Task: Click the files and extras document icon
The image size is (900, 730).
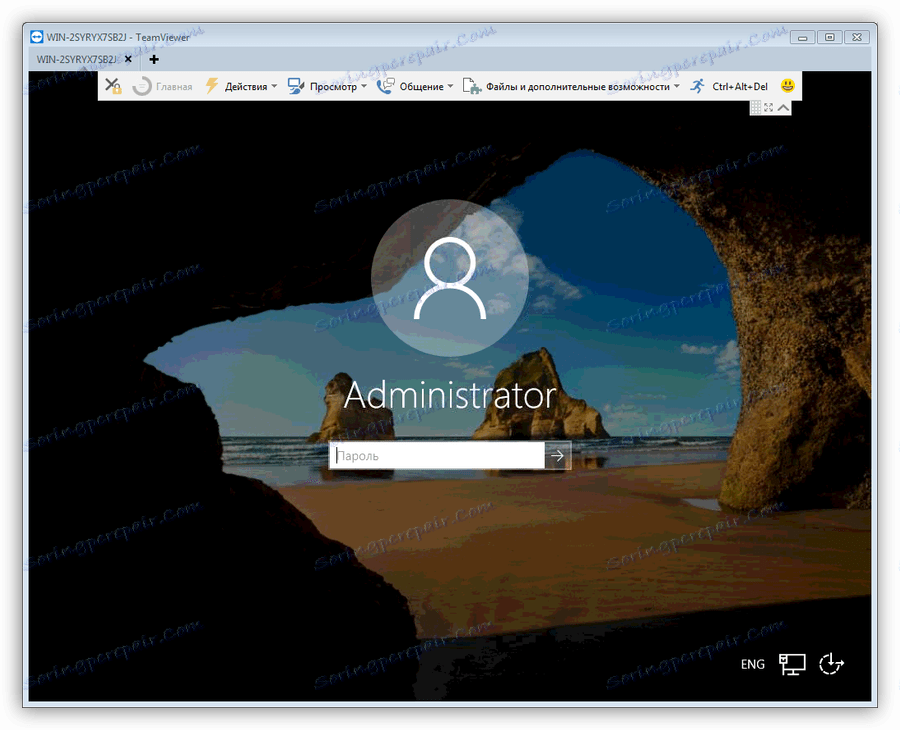Action: click(471, 86)
